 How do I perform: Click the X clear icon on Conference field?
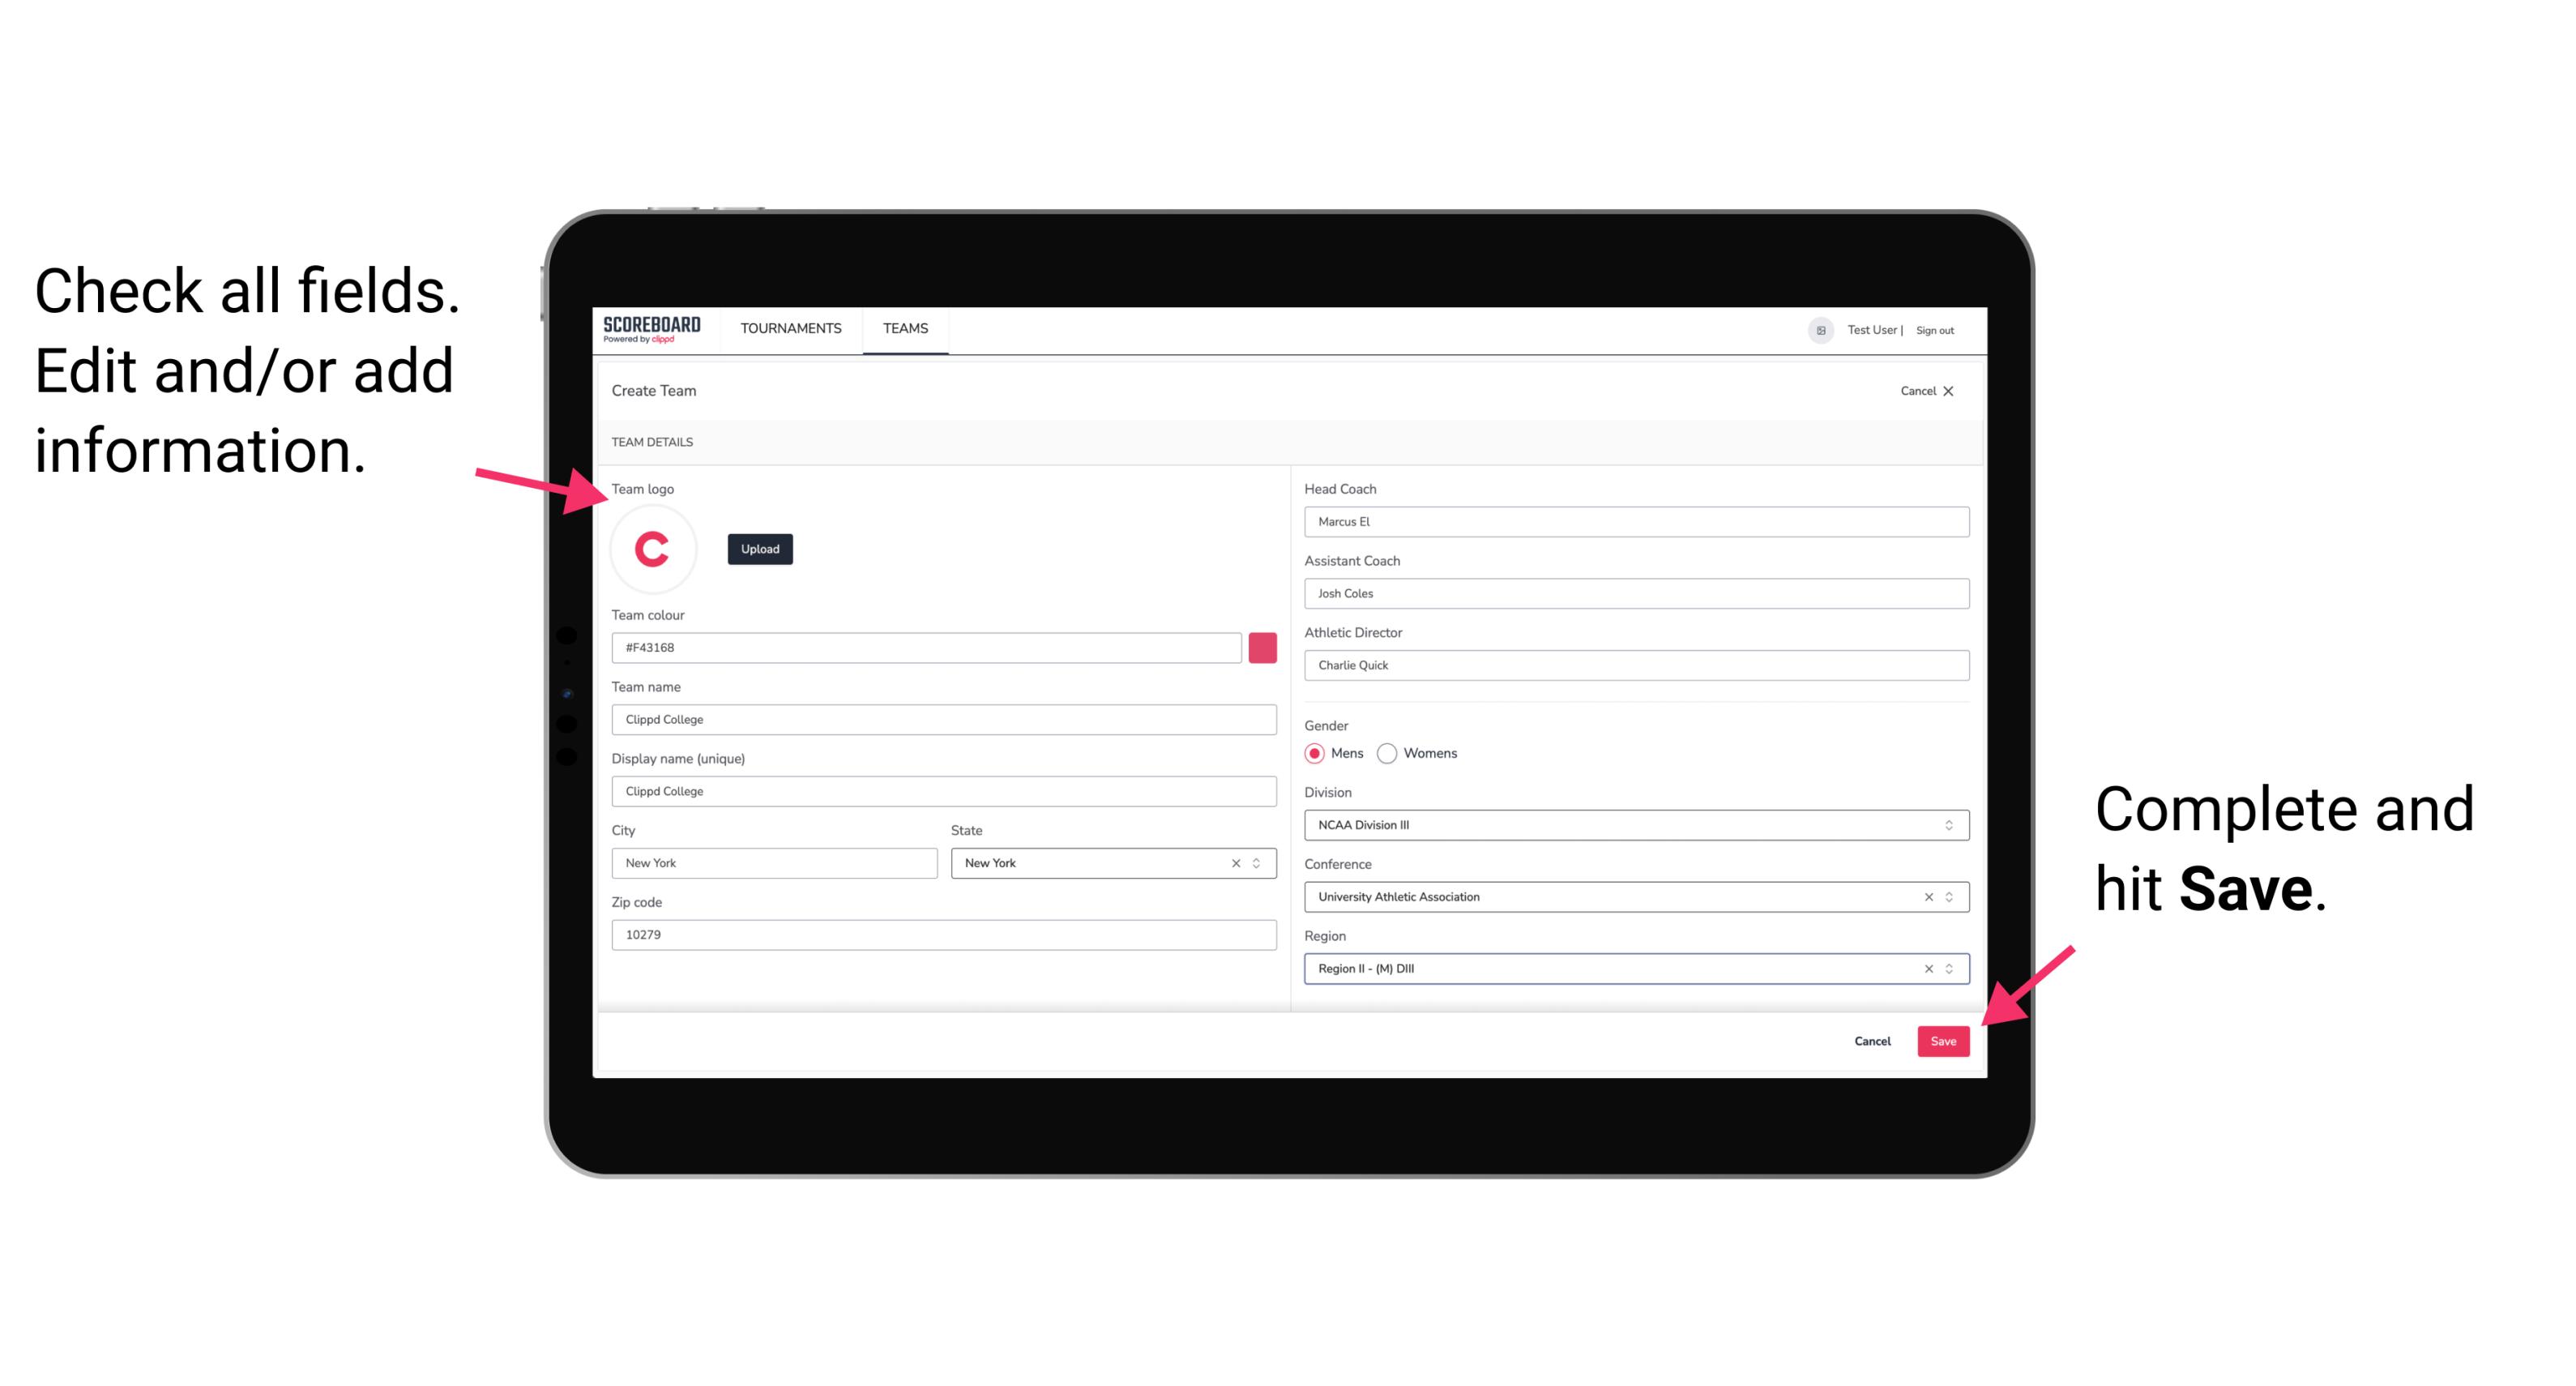click(1925, 898)
